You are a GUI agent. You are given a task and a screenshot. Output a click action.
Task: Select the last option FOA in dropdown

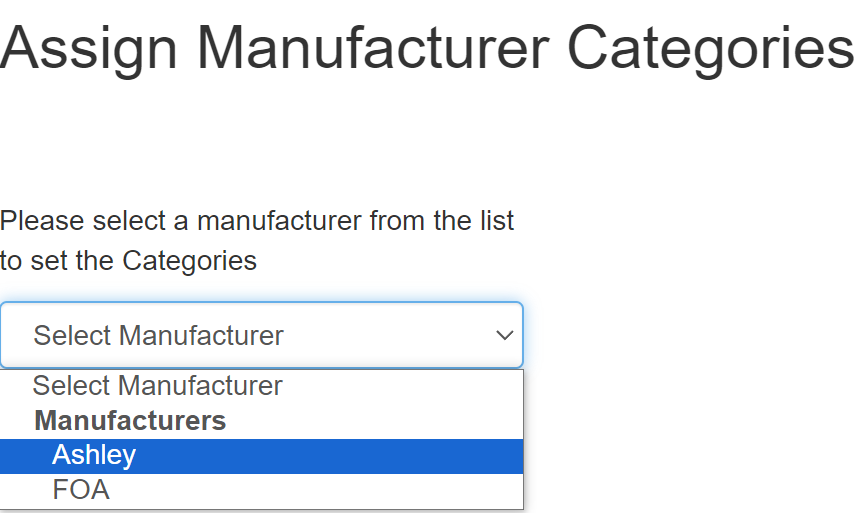pyautogui.click(x=262, y=490)
